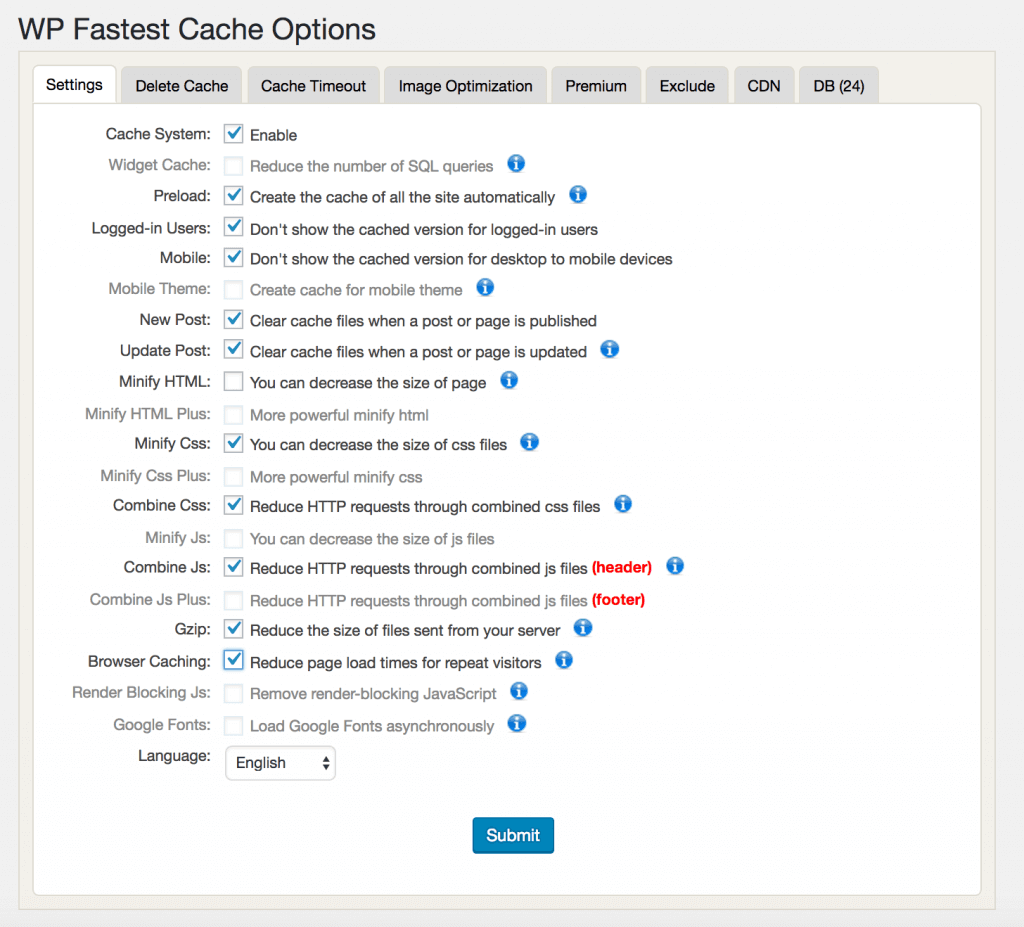1024x927 pixels.
Task: Open info icon next to Preload option
Action: click(578, 195)
